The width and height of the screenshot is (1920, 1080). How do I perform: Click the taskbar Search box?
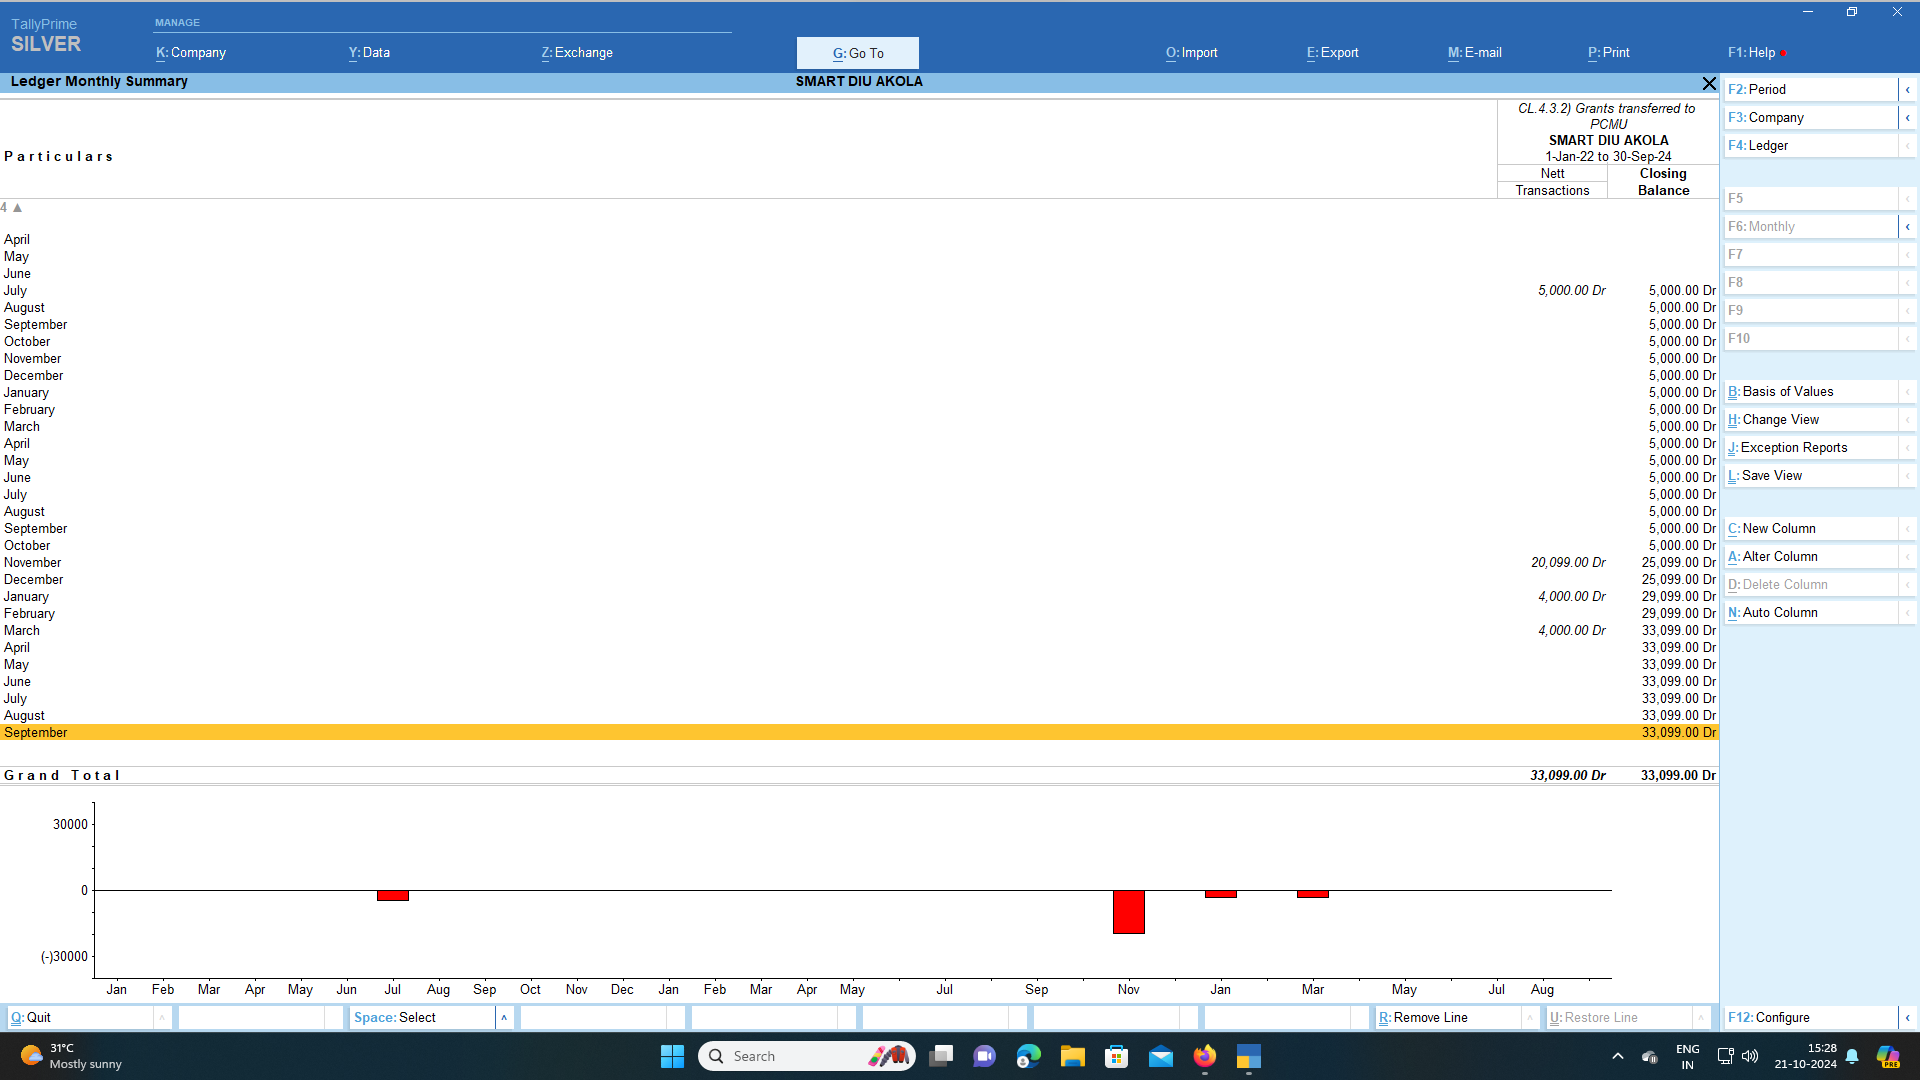806,1056
